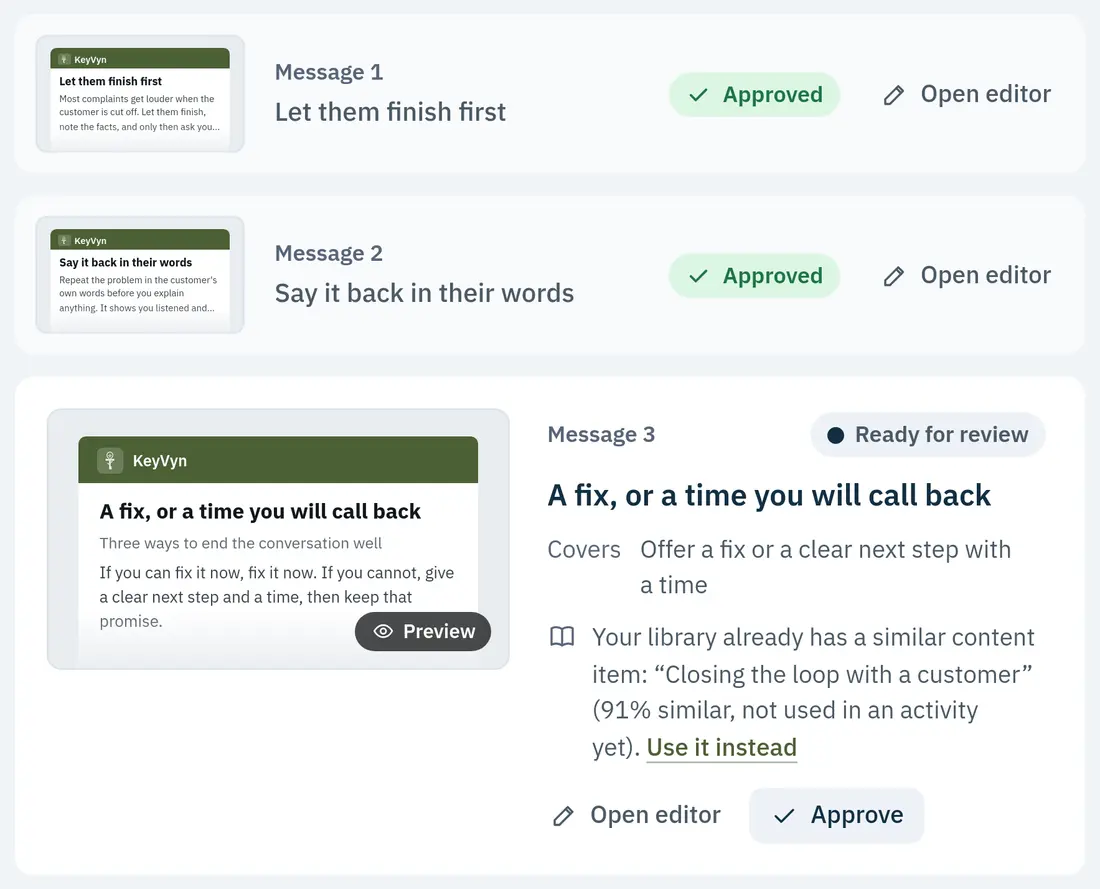Click the title 'Say it back in their words'
The width and height of the screenshot is (1100, 889).
coord(424,293)
